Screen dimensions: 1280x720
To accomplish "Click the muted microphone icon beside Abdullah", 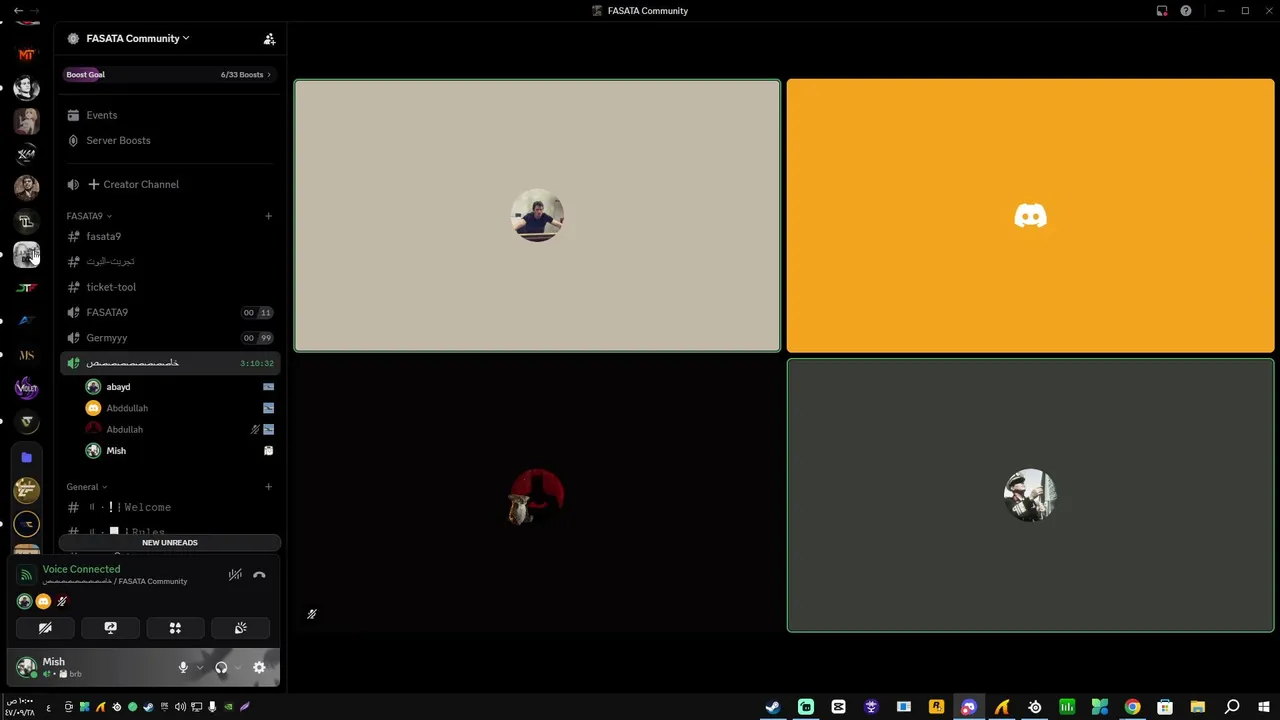I will click(255, 429).
